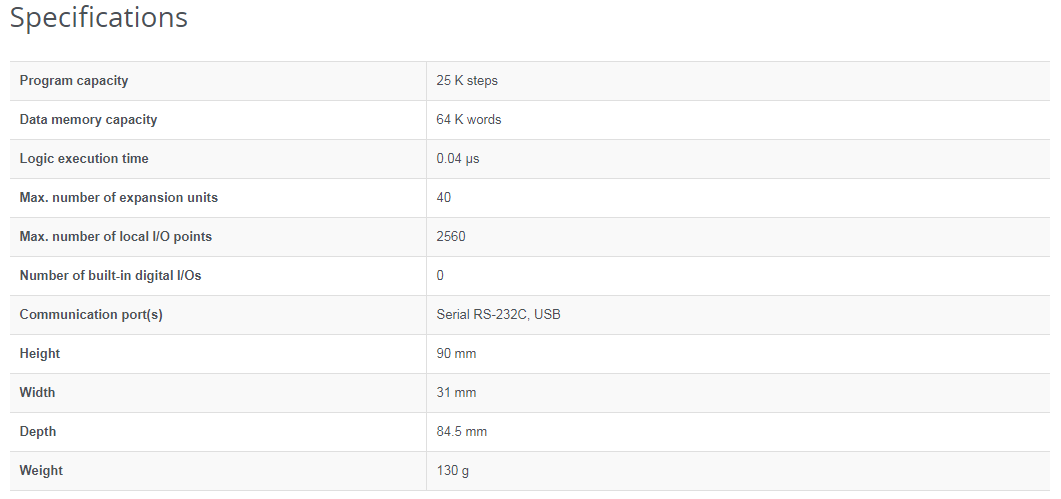Click the Data memory capacity label
Viewport: 1061px width, 499px height.
click(x=88, y=120)
